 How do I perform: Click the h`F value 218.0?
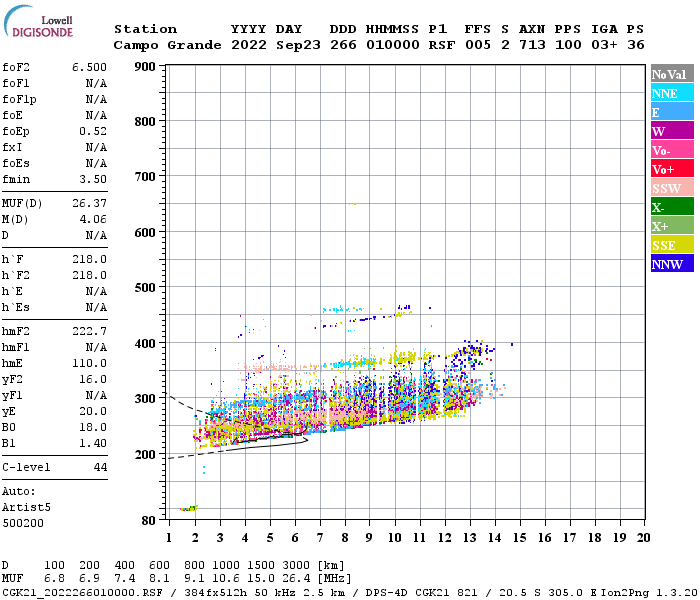pyautogui.click(x=89, y=259)
